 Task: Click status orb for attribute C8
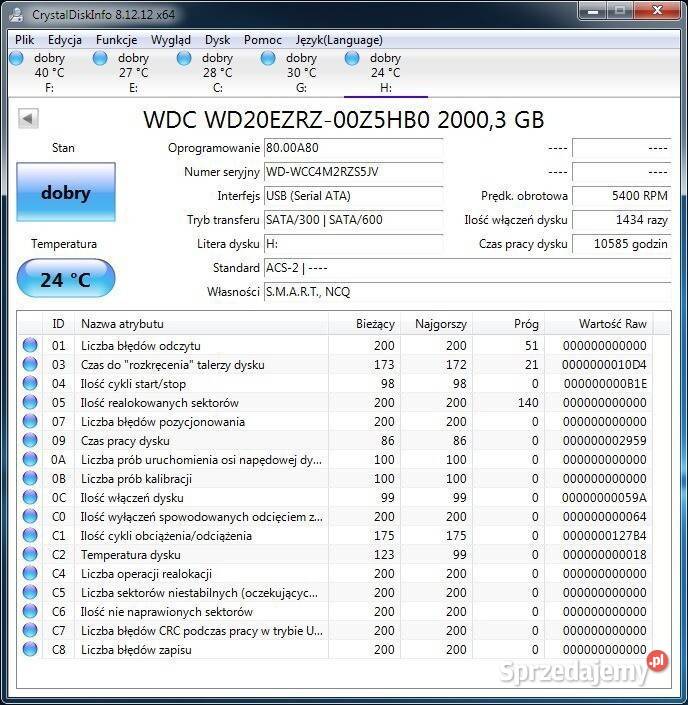(30, 649)
